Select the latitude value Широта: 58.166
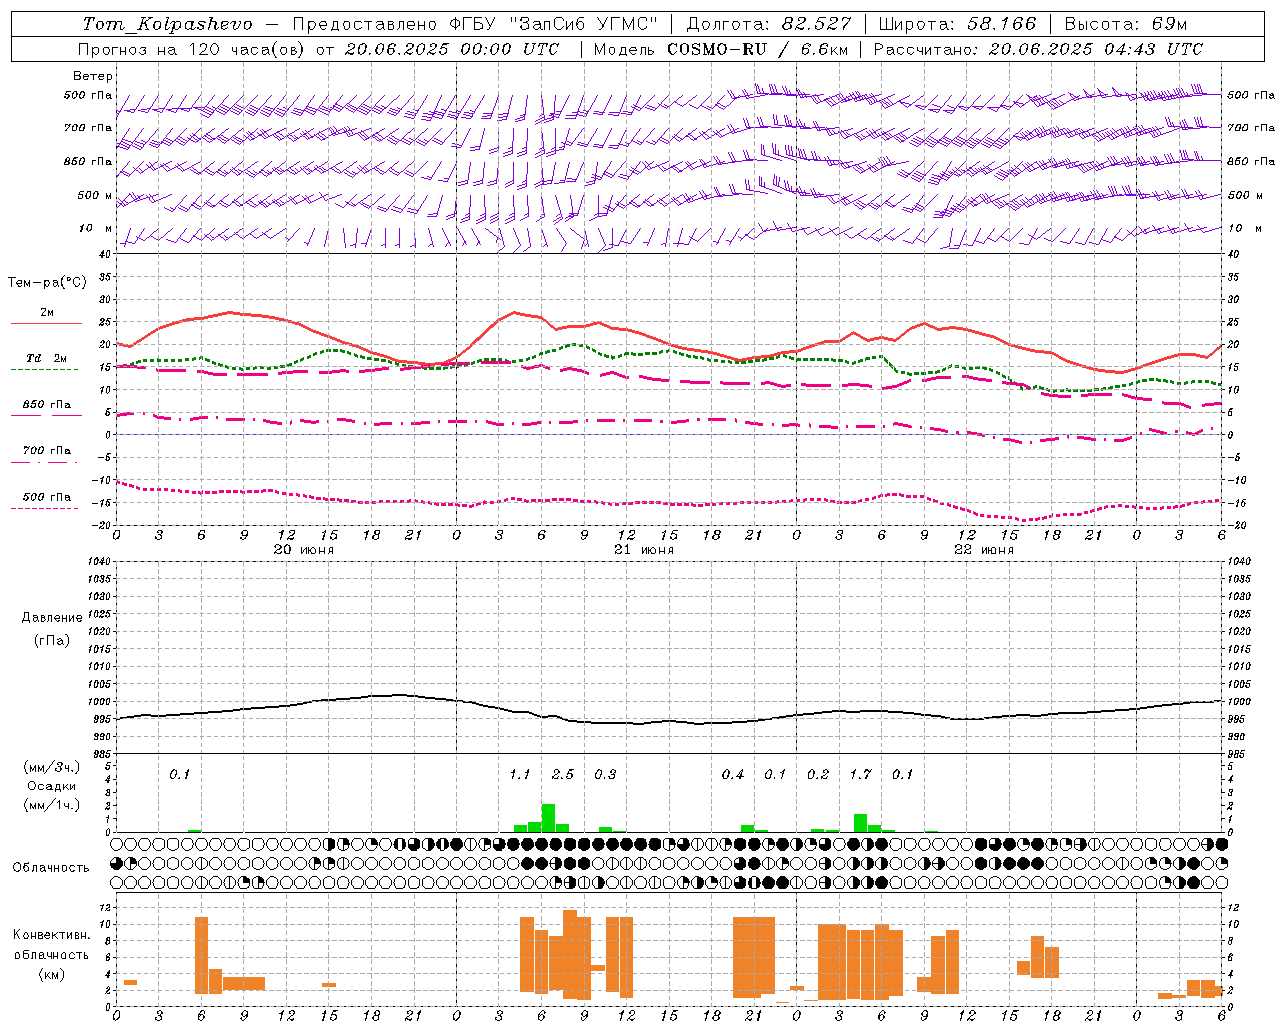The width and height of the screenshot is (1280, 1024). tap(958, 24)
